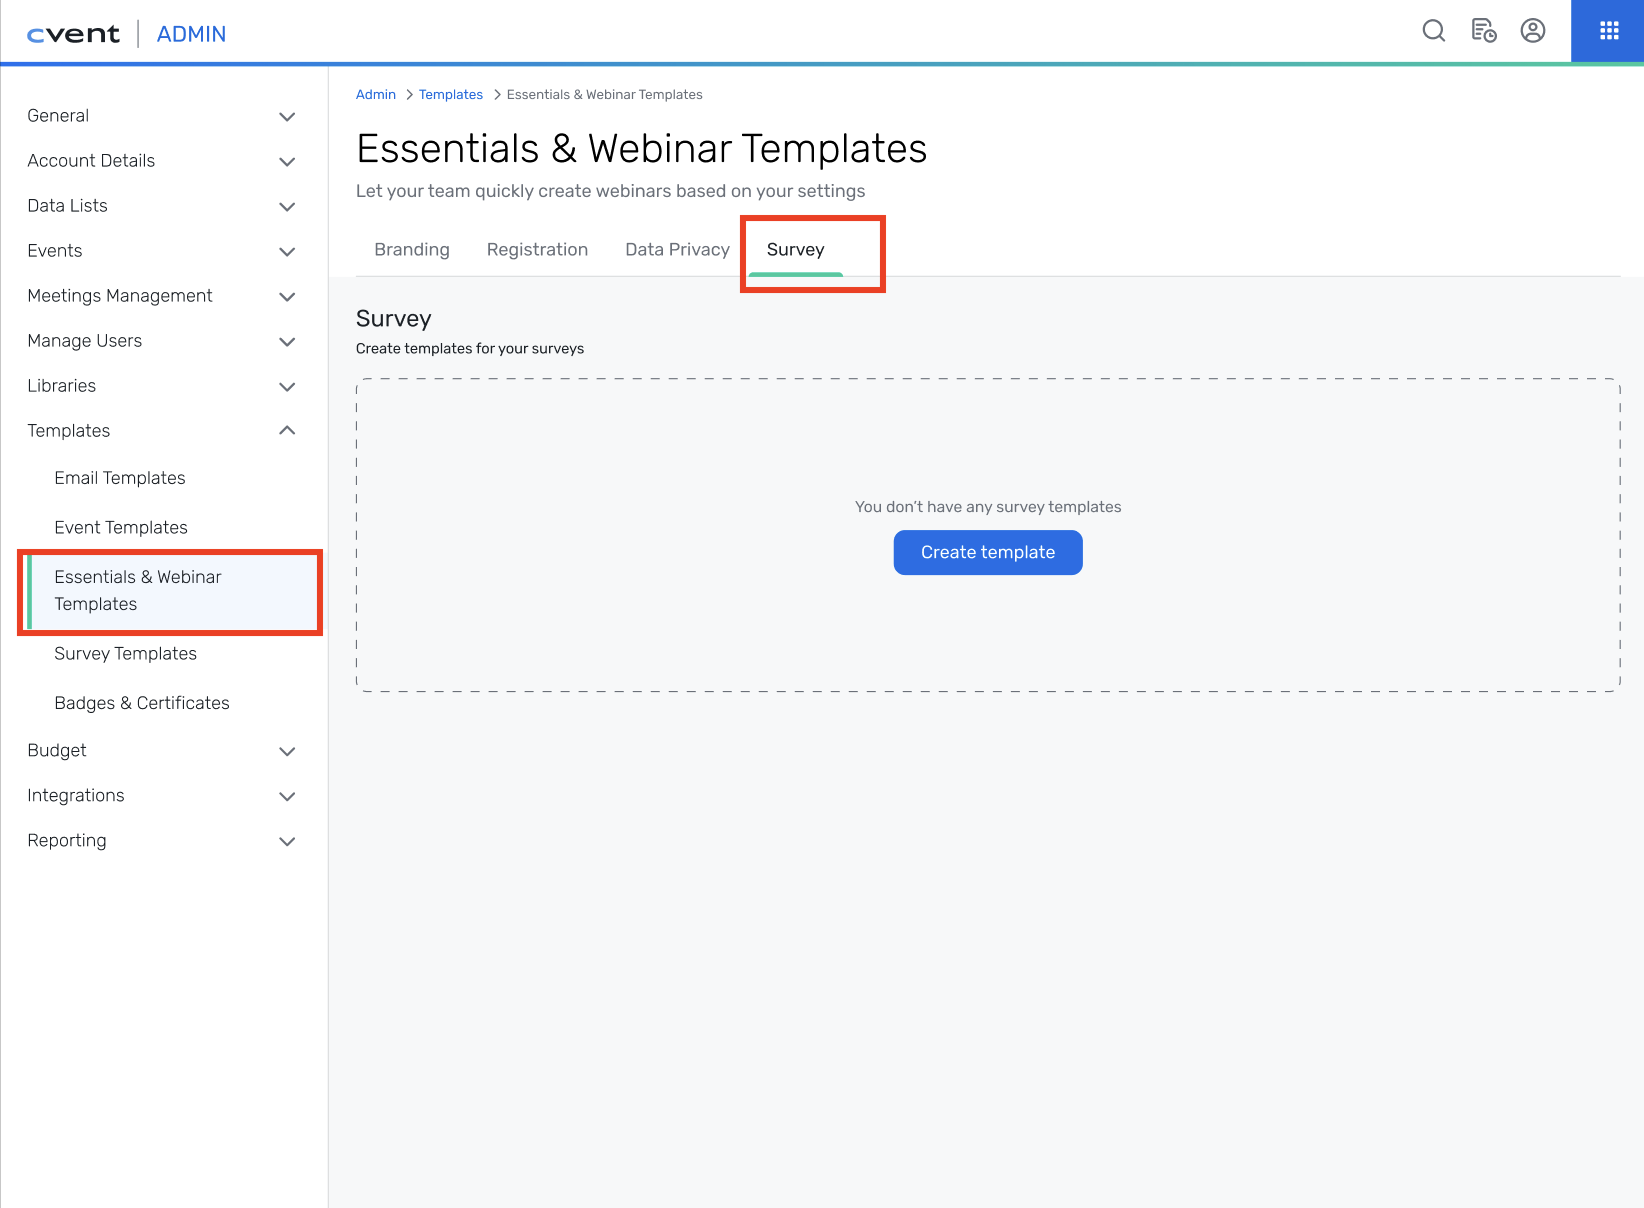Open the user profile icon

coord(1533,31)
